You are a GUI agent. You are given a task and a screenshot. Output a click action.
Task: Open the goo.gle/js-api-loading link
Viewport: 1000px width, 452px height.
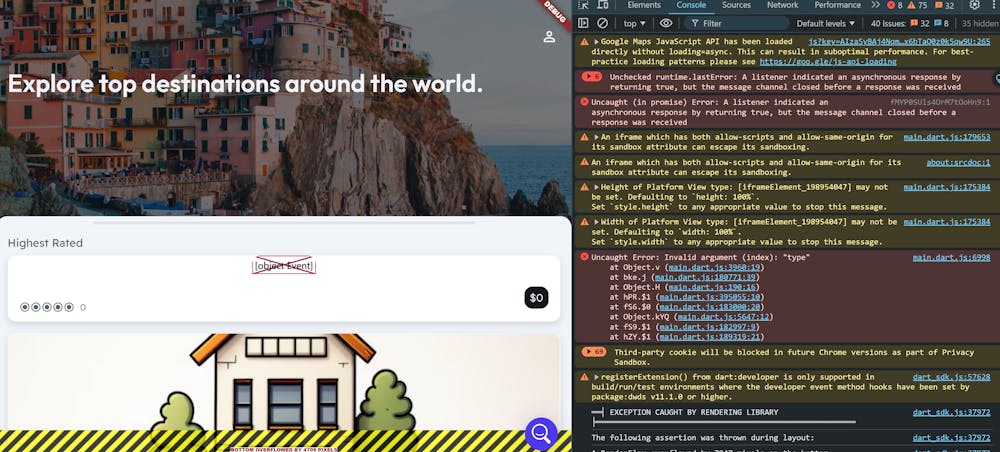coord(828,62)
